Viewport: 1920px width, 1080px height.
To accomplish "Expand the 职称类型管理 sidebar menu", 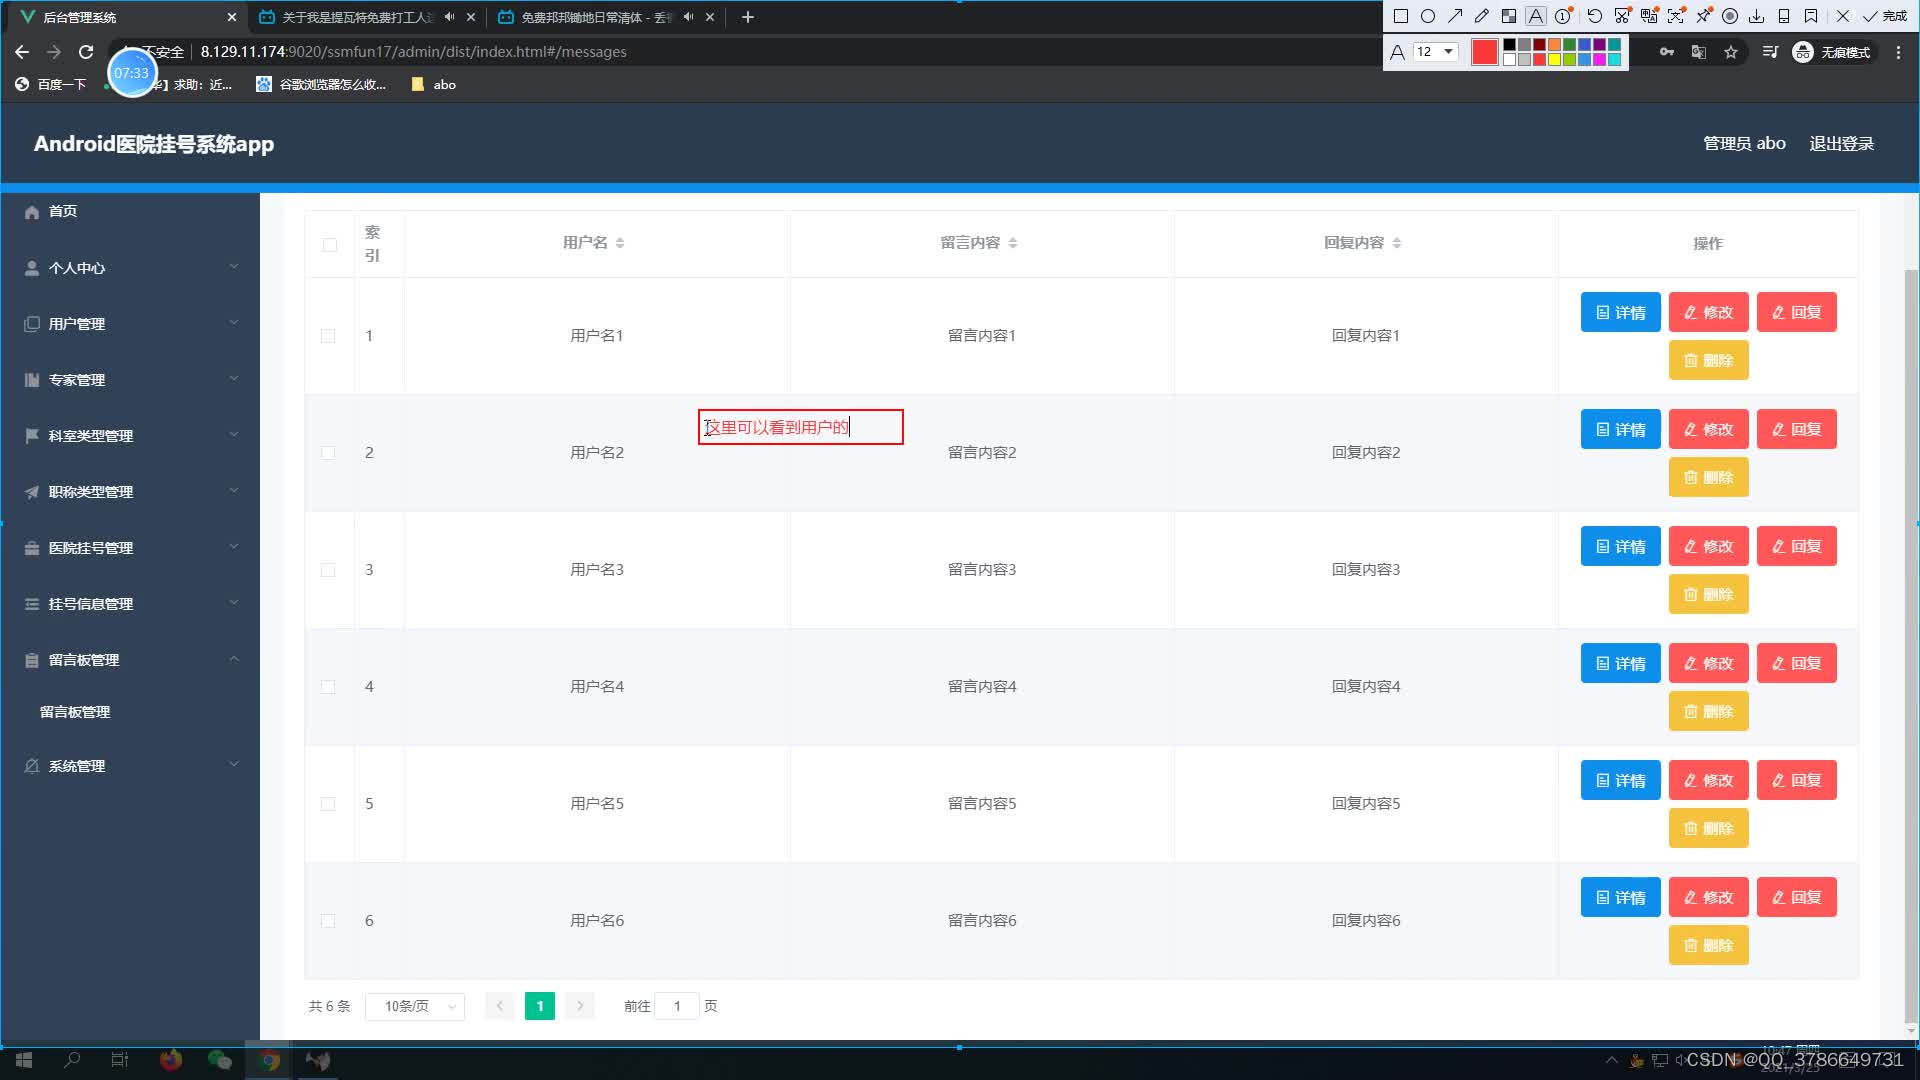I will coord(130,492).
